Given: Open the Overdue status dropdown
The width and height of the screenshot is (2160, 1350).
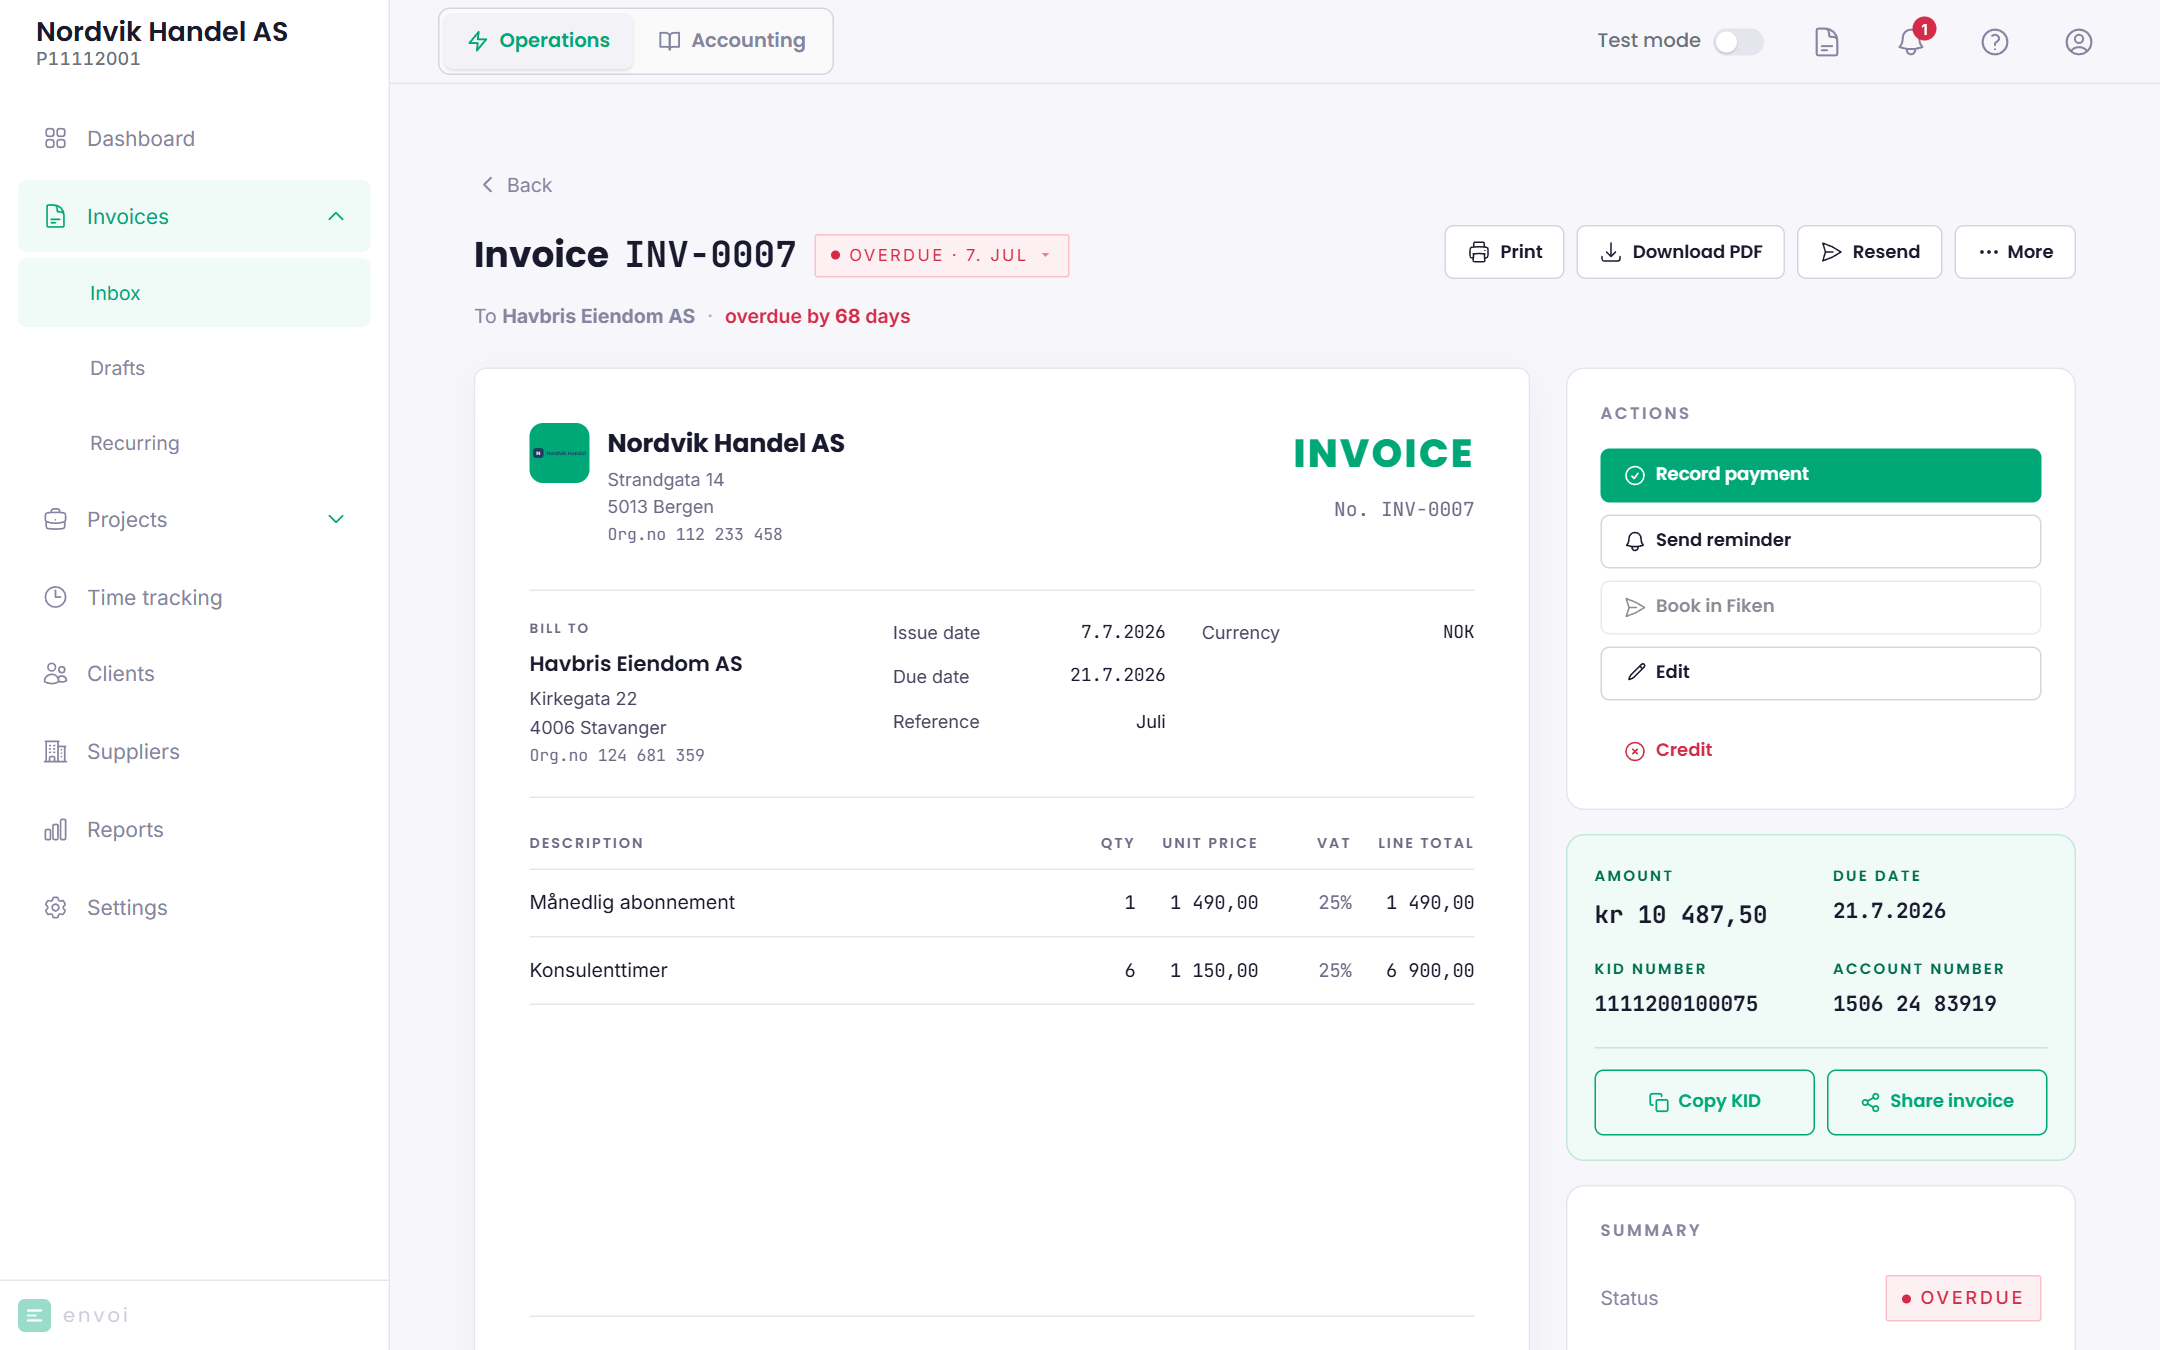Looking at the screenshot, I should pyautogui.click(x=942, y=255).
